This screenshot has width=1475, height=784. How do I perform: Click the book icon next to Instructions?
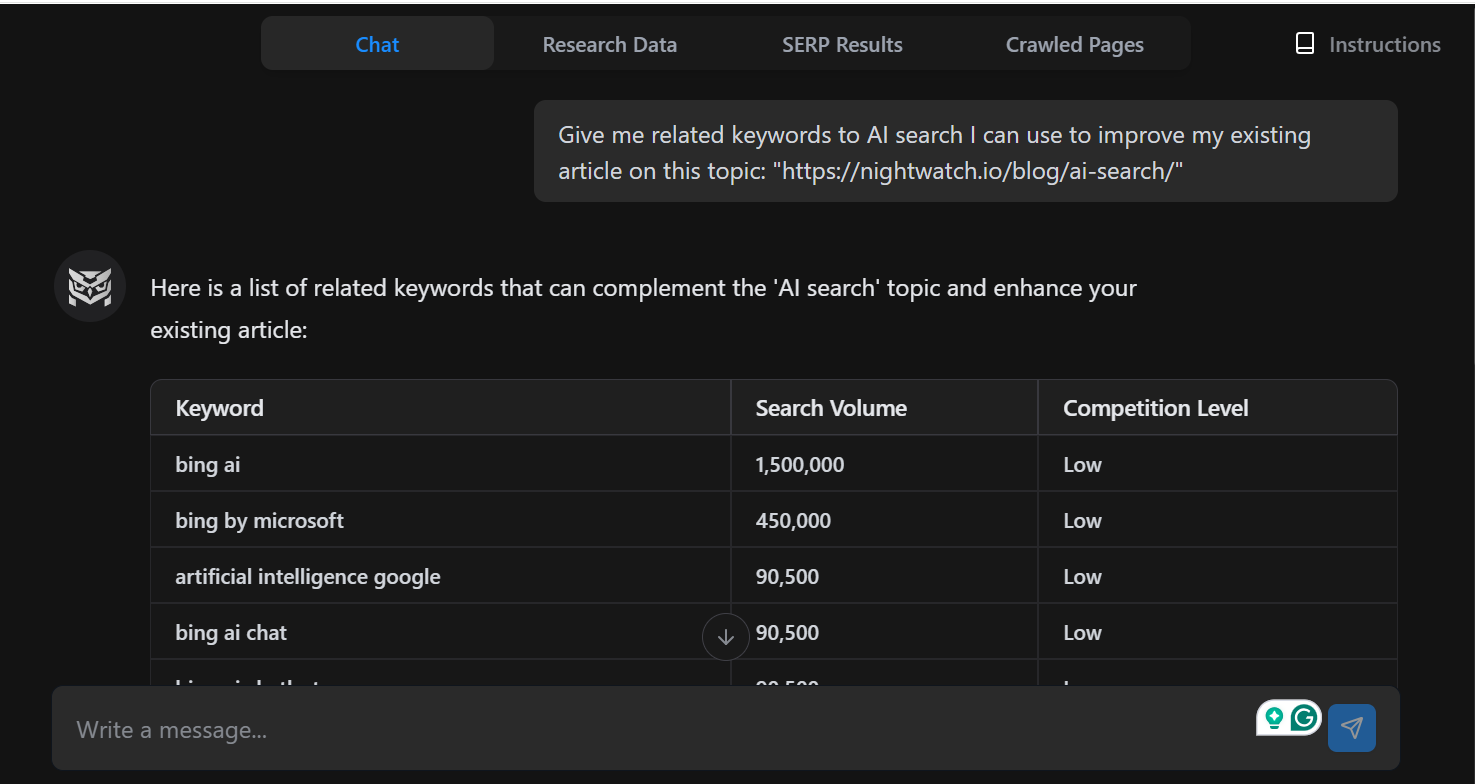coord(1304,43)
